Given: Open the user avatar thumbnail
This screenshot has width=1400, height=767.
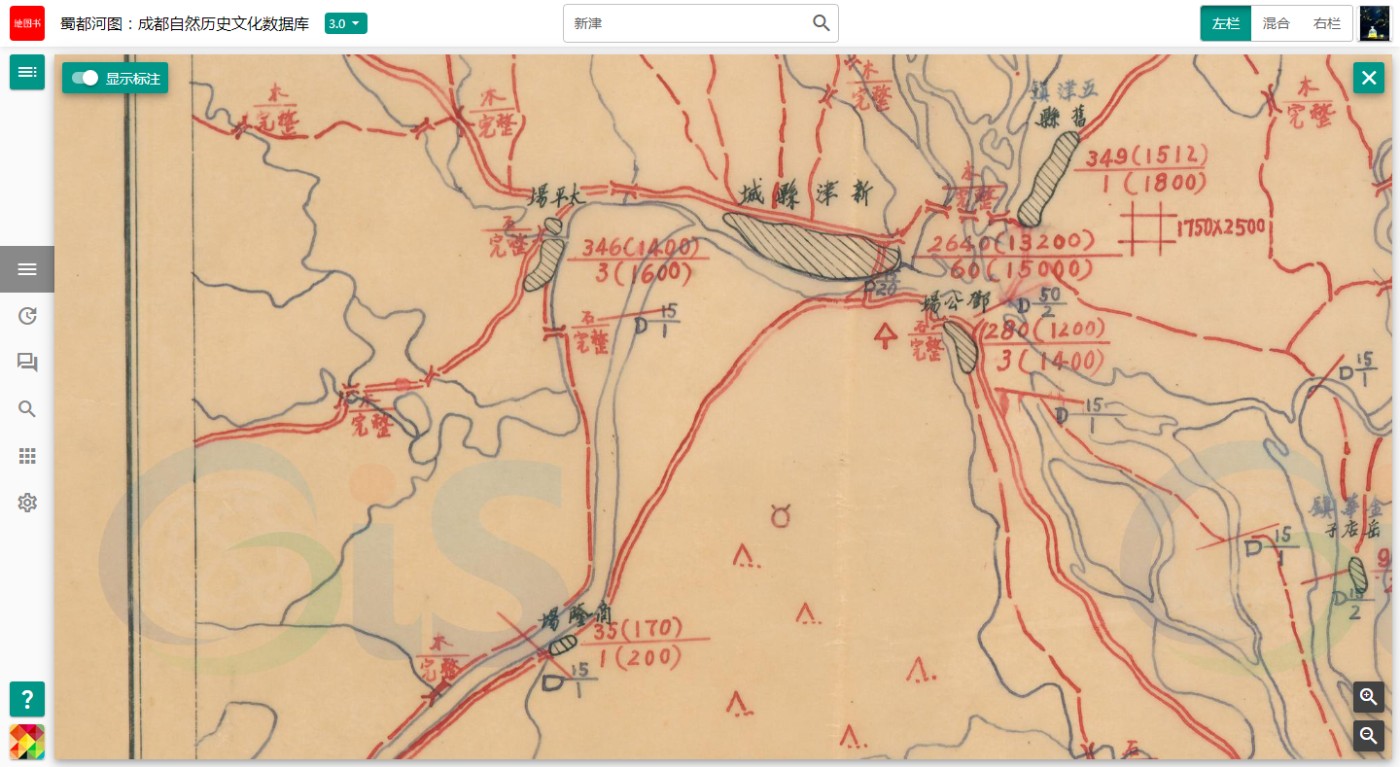Looking at the screenshot, I should (x=1375, y=23).
